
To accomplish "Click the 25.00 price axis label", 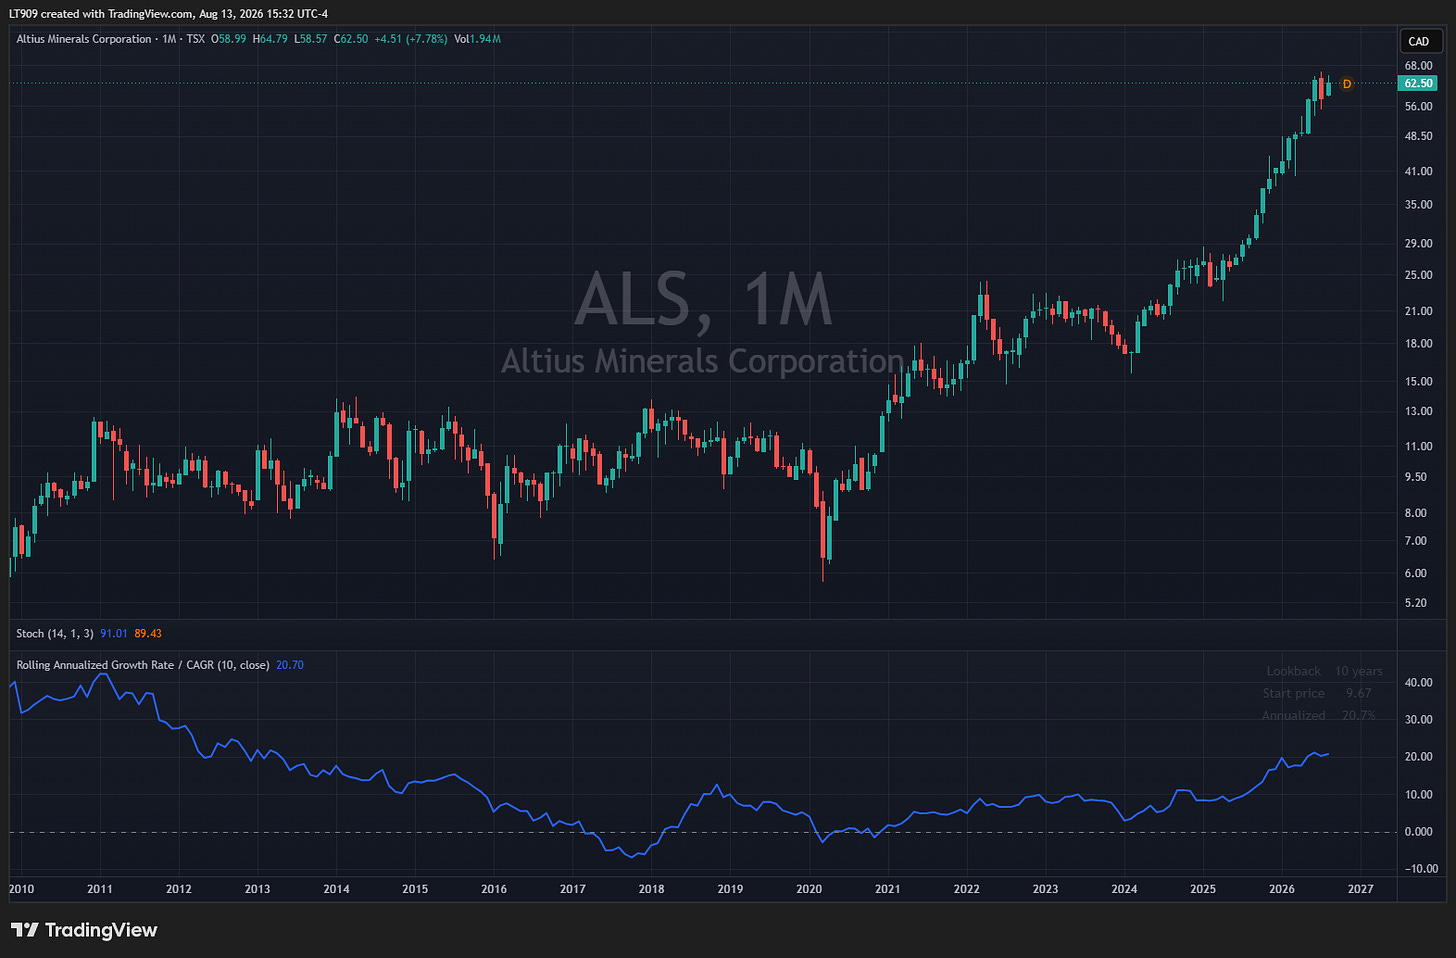I will coord(1418,275).
